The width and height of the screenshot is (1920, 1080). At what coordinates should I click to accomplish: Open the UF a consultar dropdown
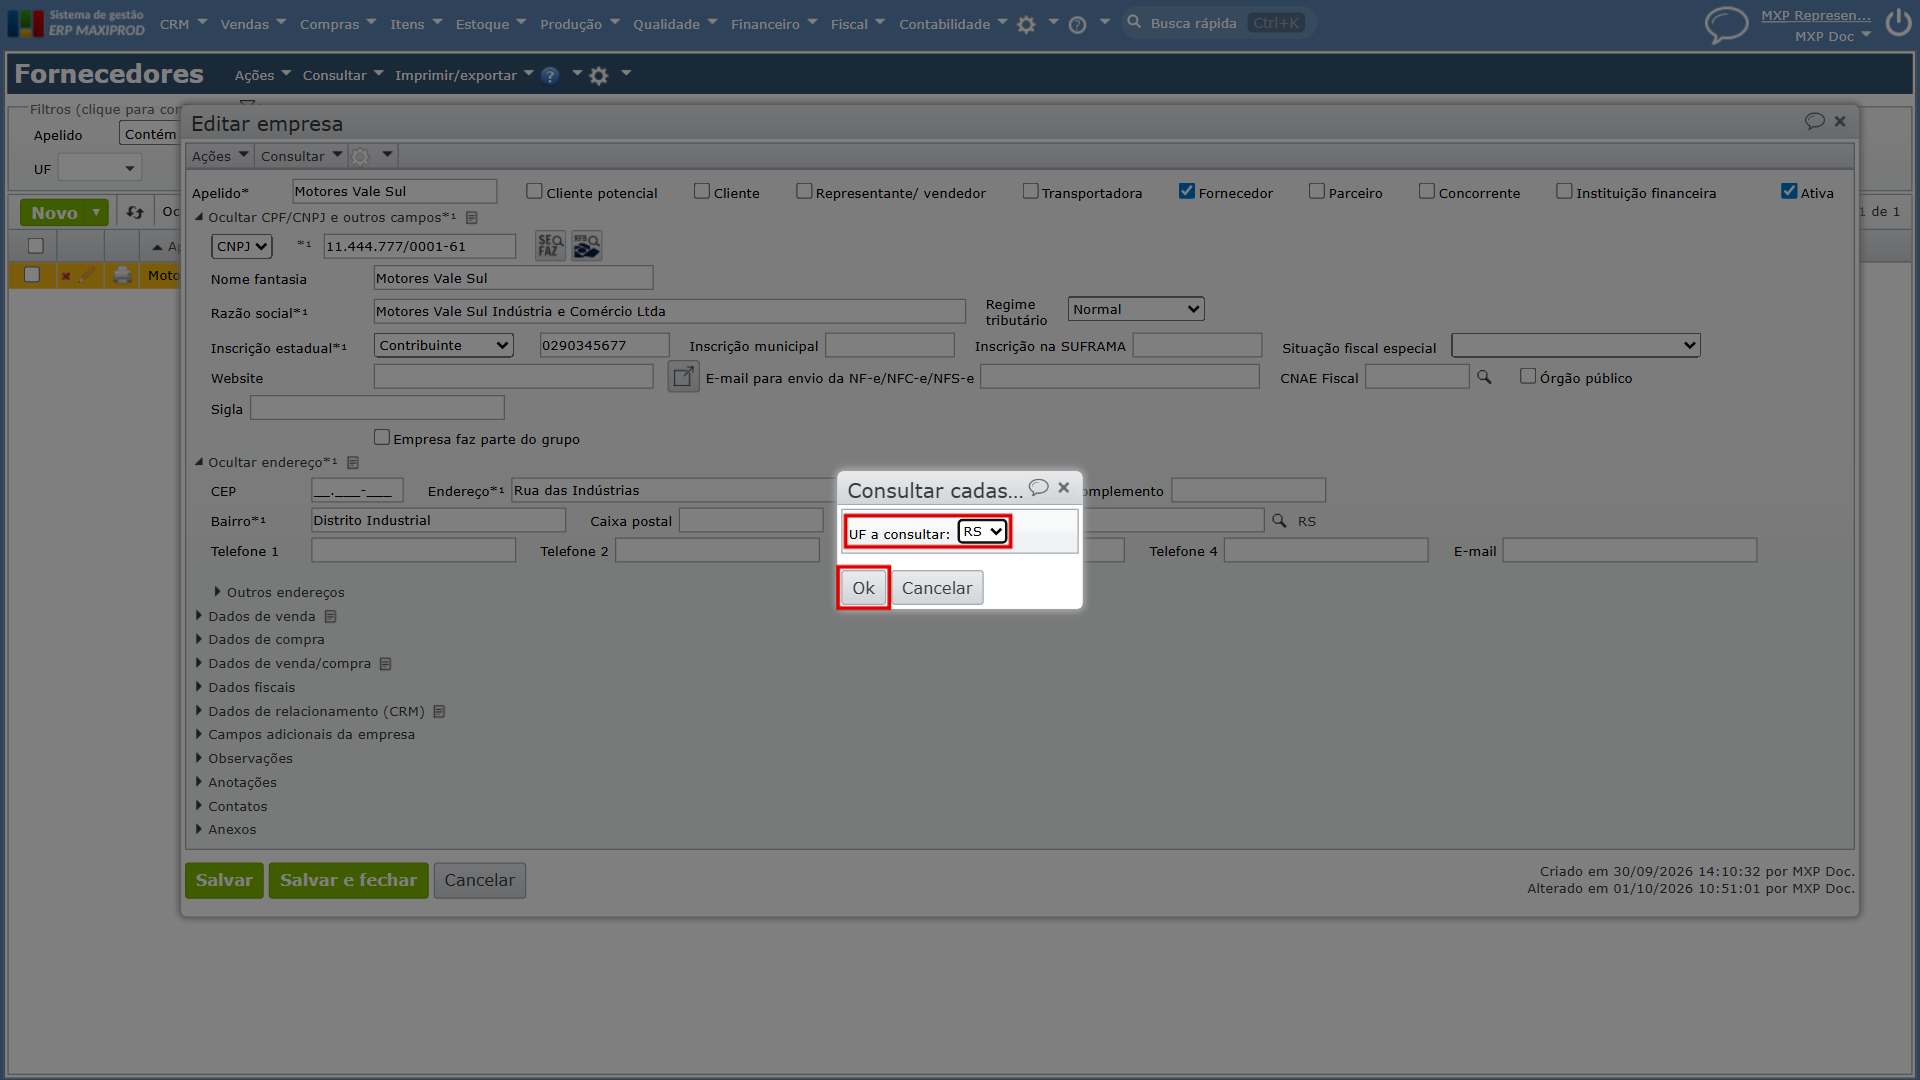tap(982, 532)
